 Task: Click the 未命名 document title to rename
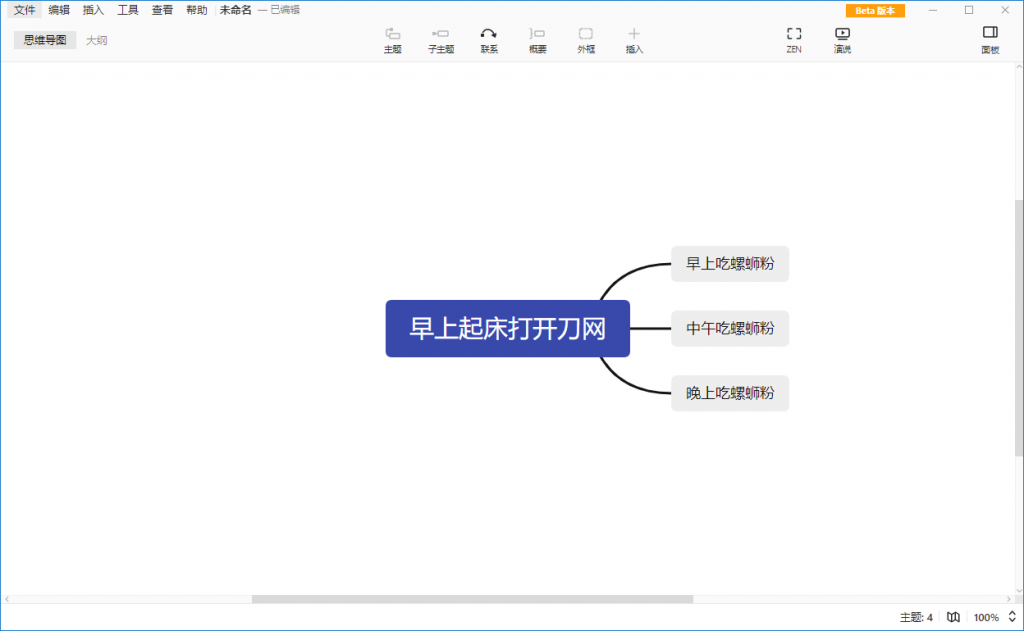tap(234, 9)
